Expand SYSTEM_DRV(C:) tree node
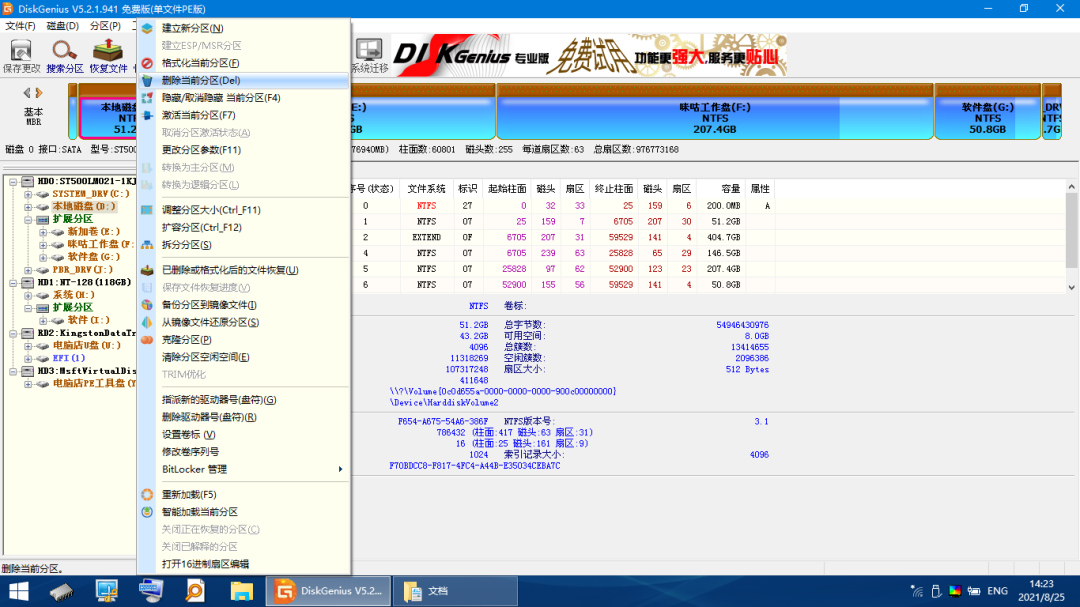 [28, 194]
